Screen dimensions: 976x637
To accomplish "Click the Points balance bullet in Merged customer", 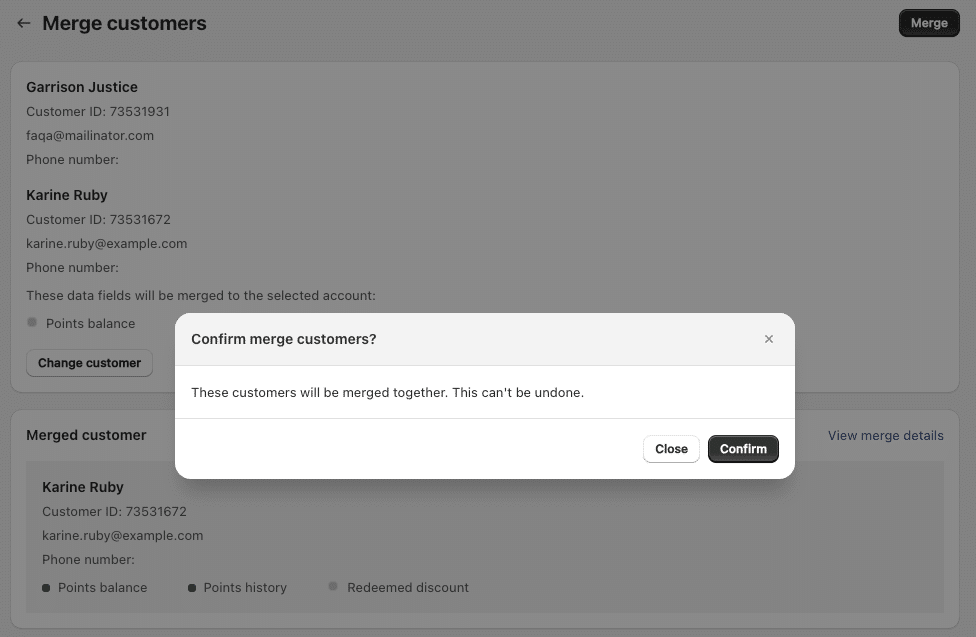I will (46, 588).
